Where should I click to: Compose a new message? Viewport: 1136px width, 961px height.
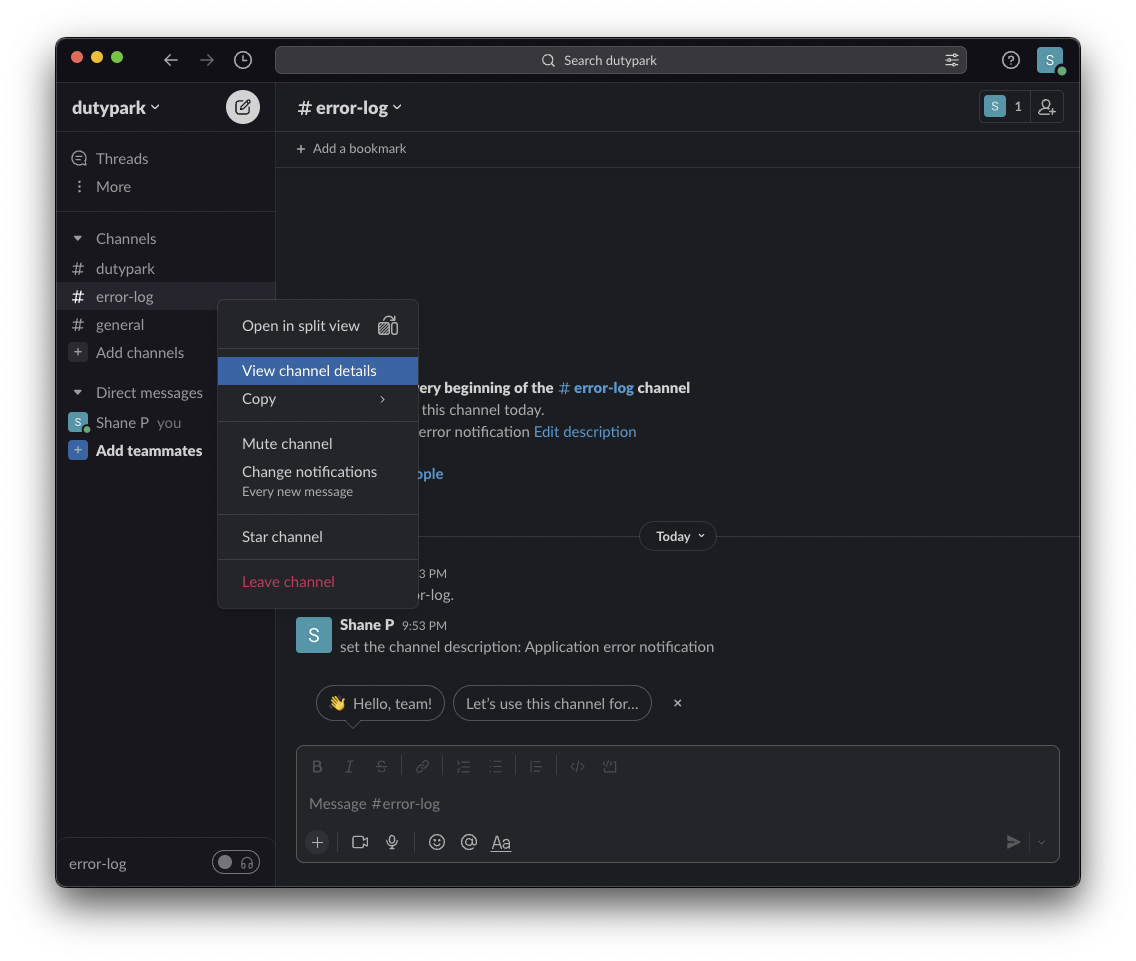[243, 107]
